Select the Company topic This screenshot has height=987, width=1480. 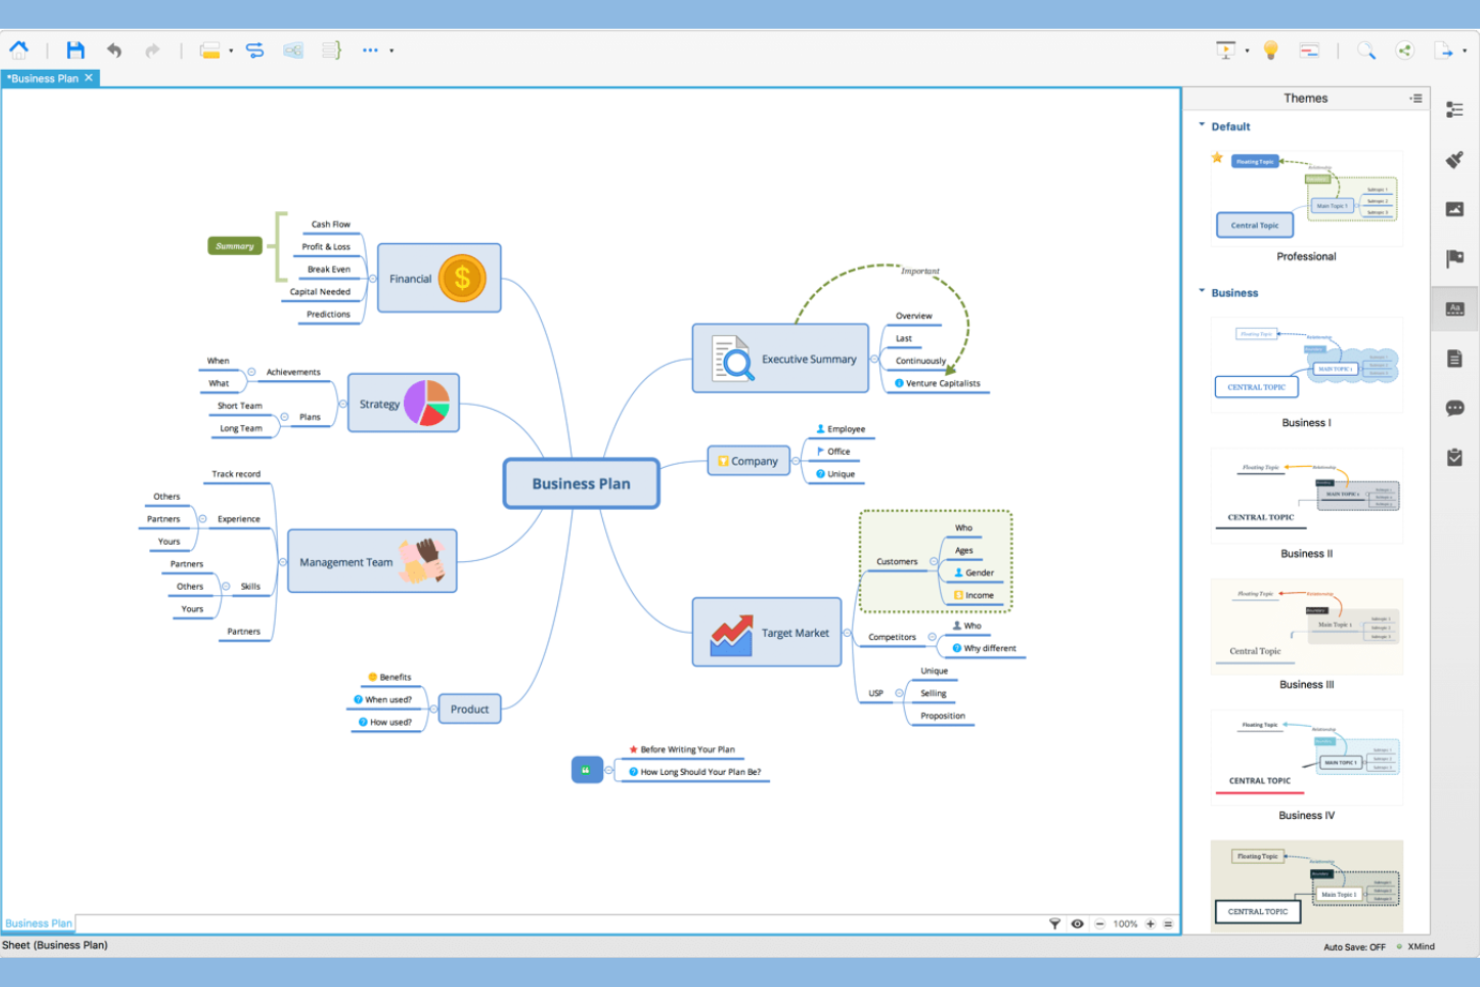(x=748, y=461)
